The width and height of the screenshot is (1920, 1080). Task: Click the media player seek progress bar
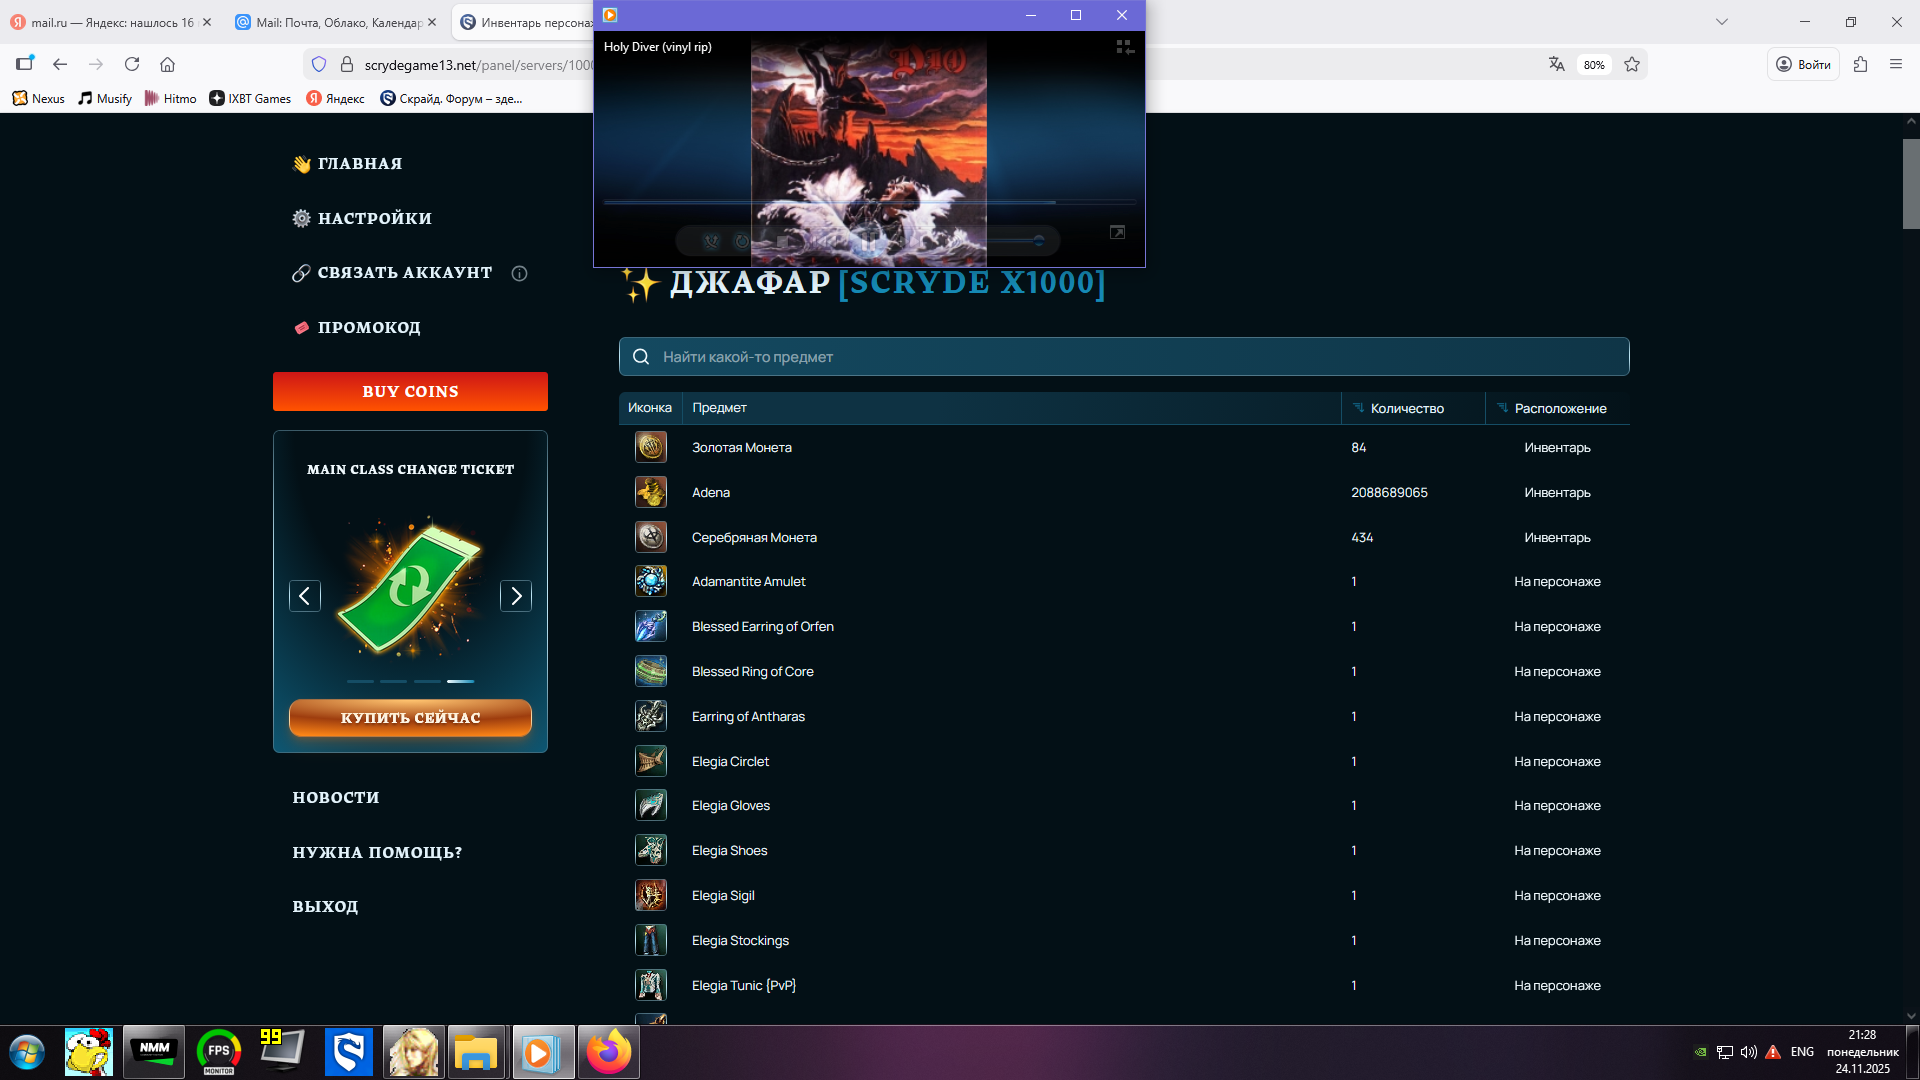tap(868, 202)
